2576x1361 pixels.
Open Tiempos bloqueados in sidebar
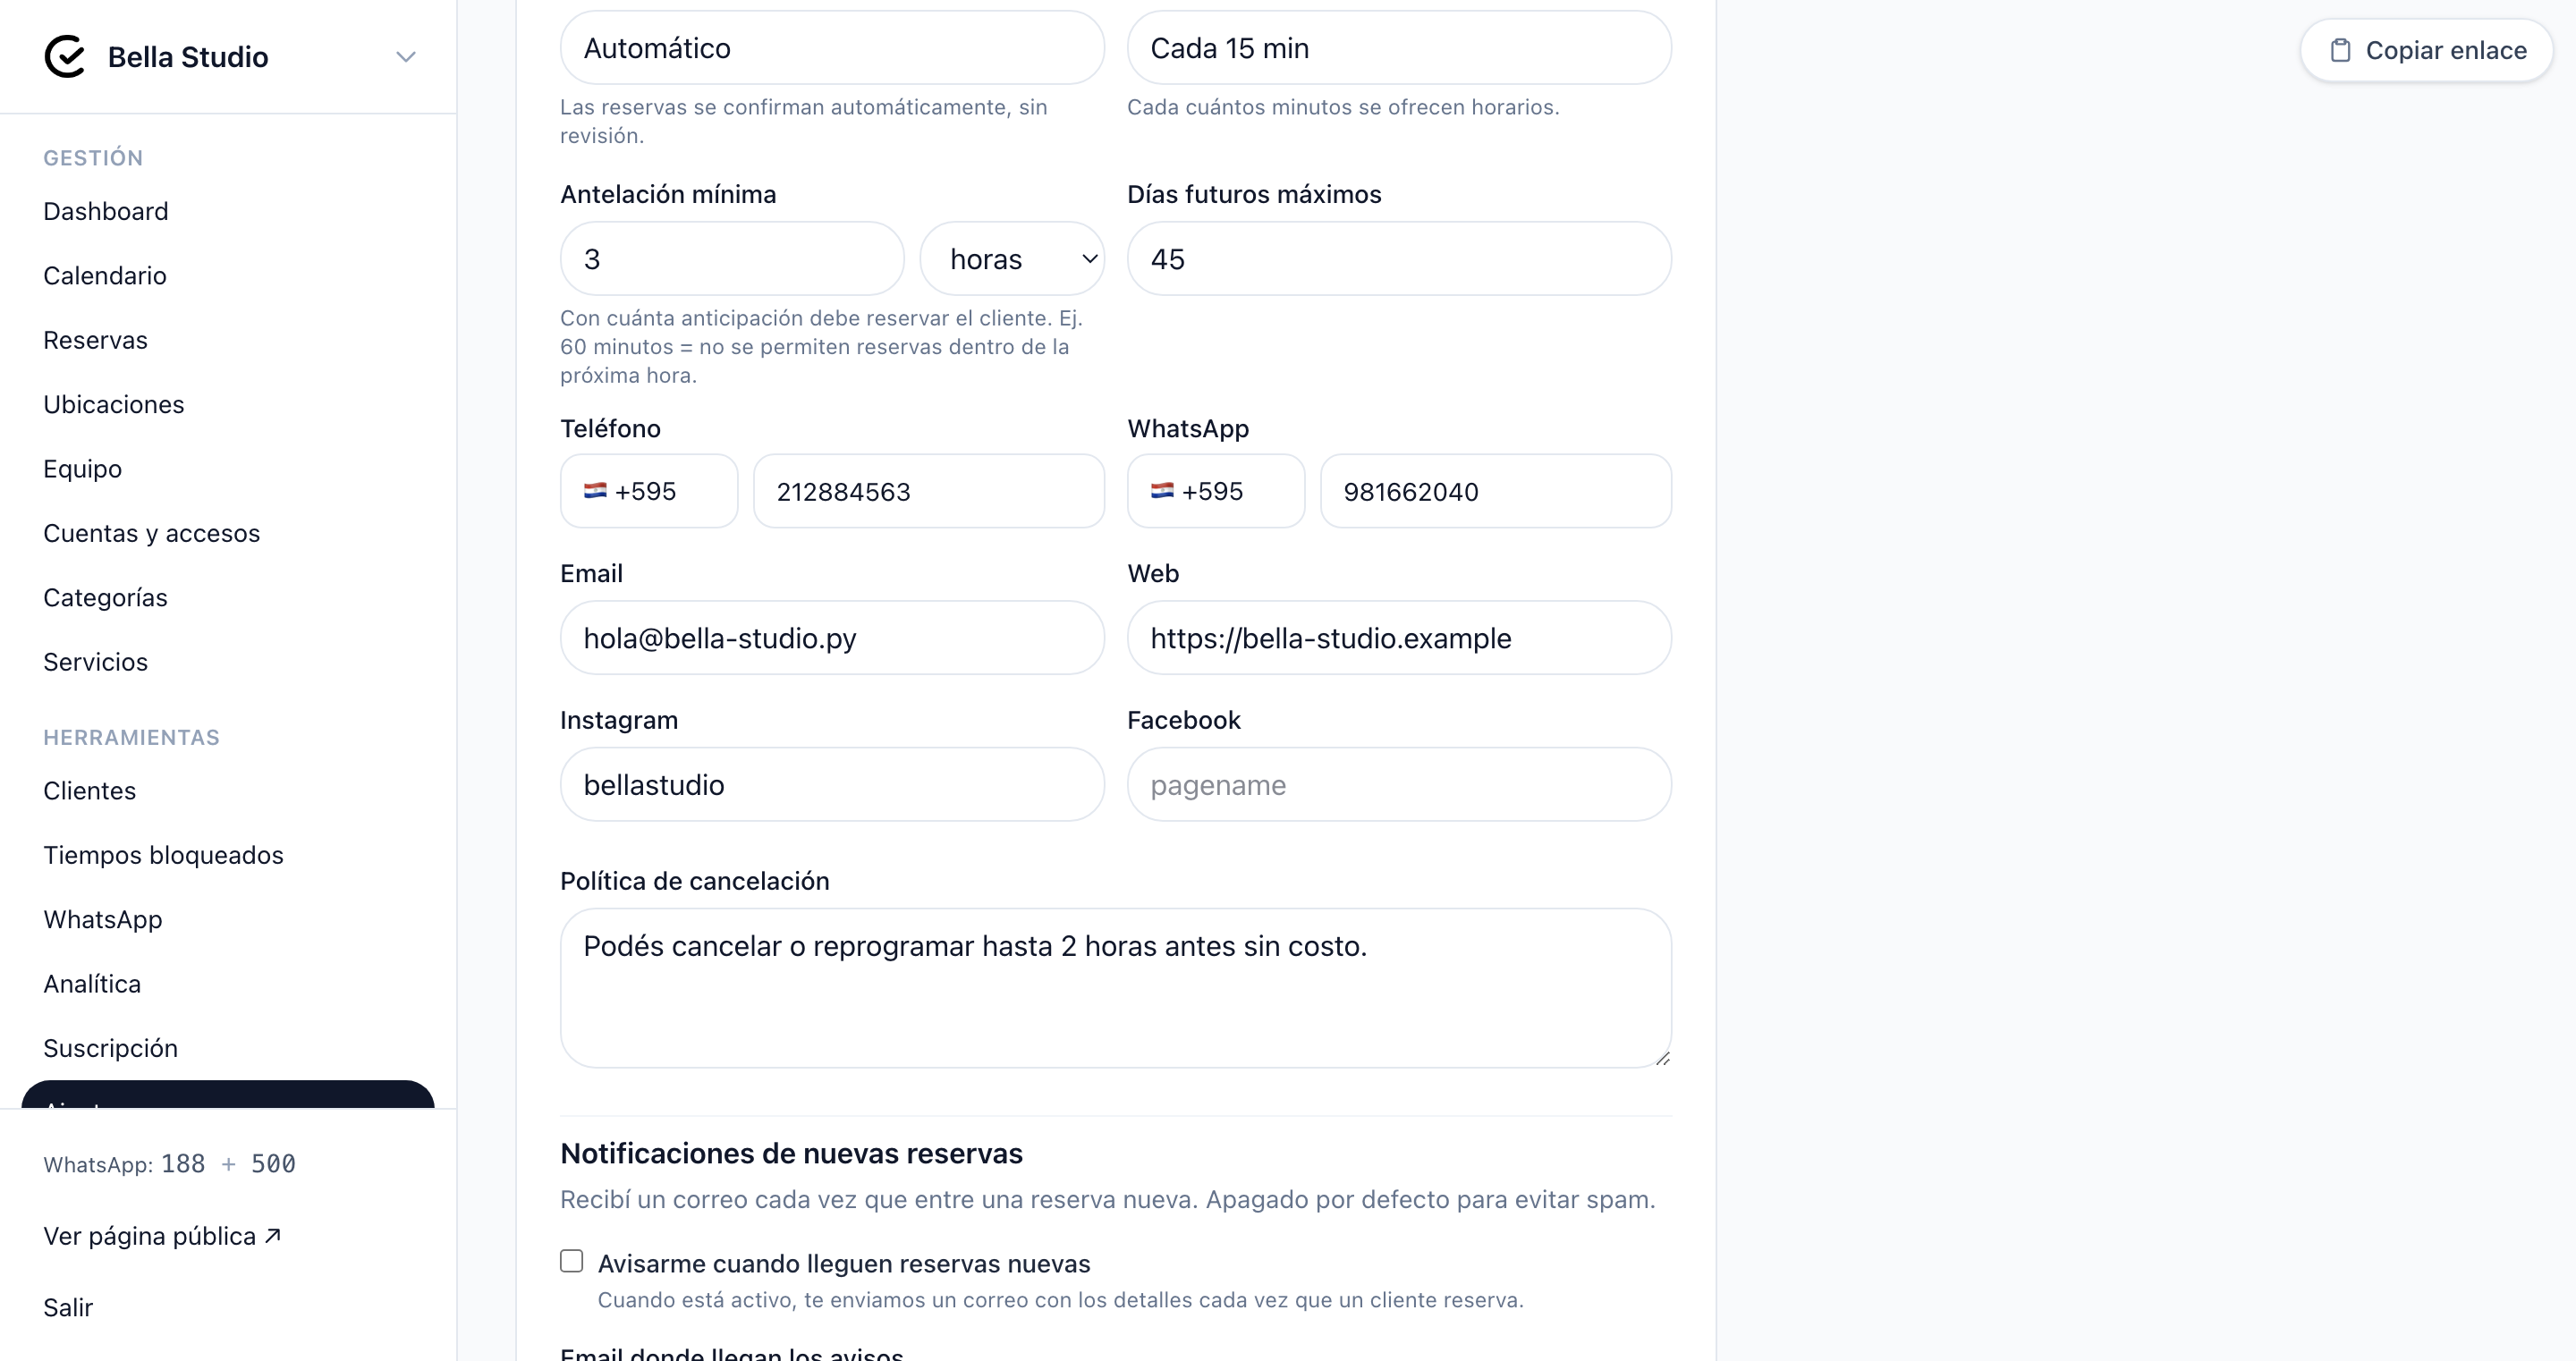[x=163, y=855]
